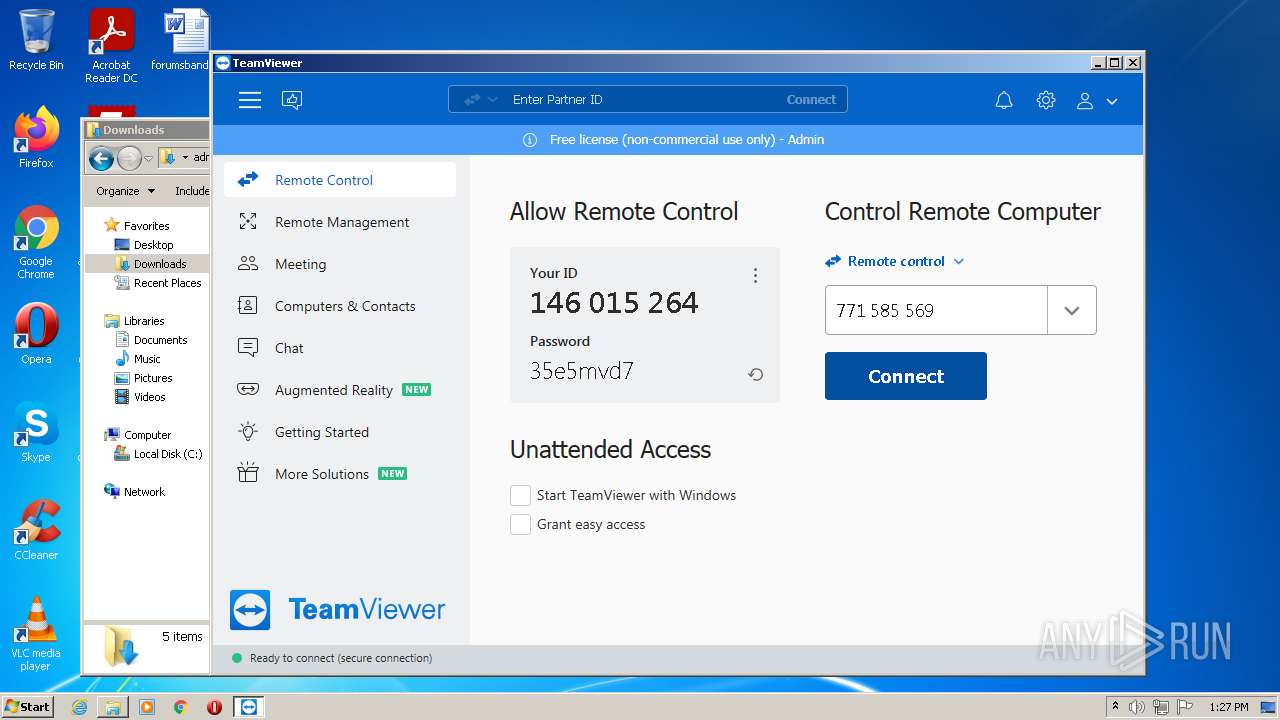Open Remote Management section
Screen dimensions: 1280x720
(x=340, y=222)
